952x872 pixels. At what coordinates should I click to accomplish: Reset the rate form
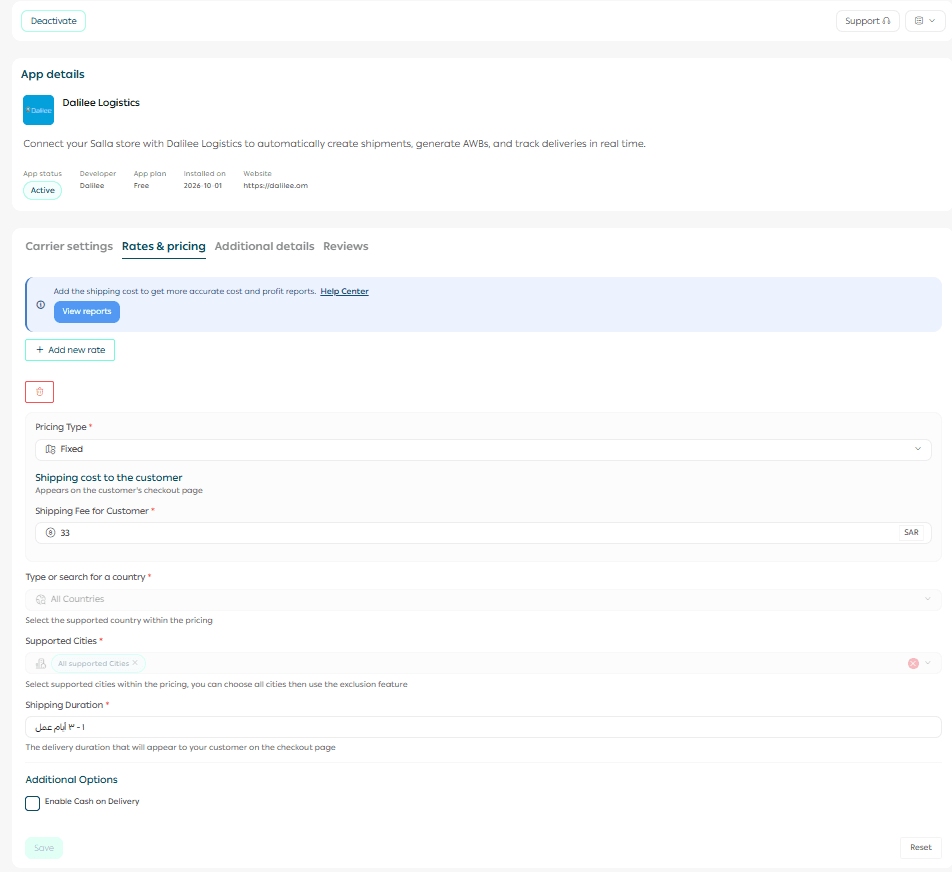[x=920, y=847]
